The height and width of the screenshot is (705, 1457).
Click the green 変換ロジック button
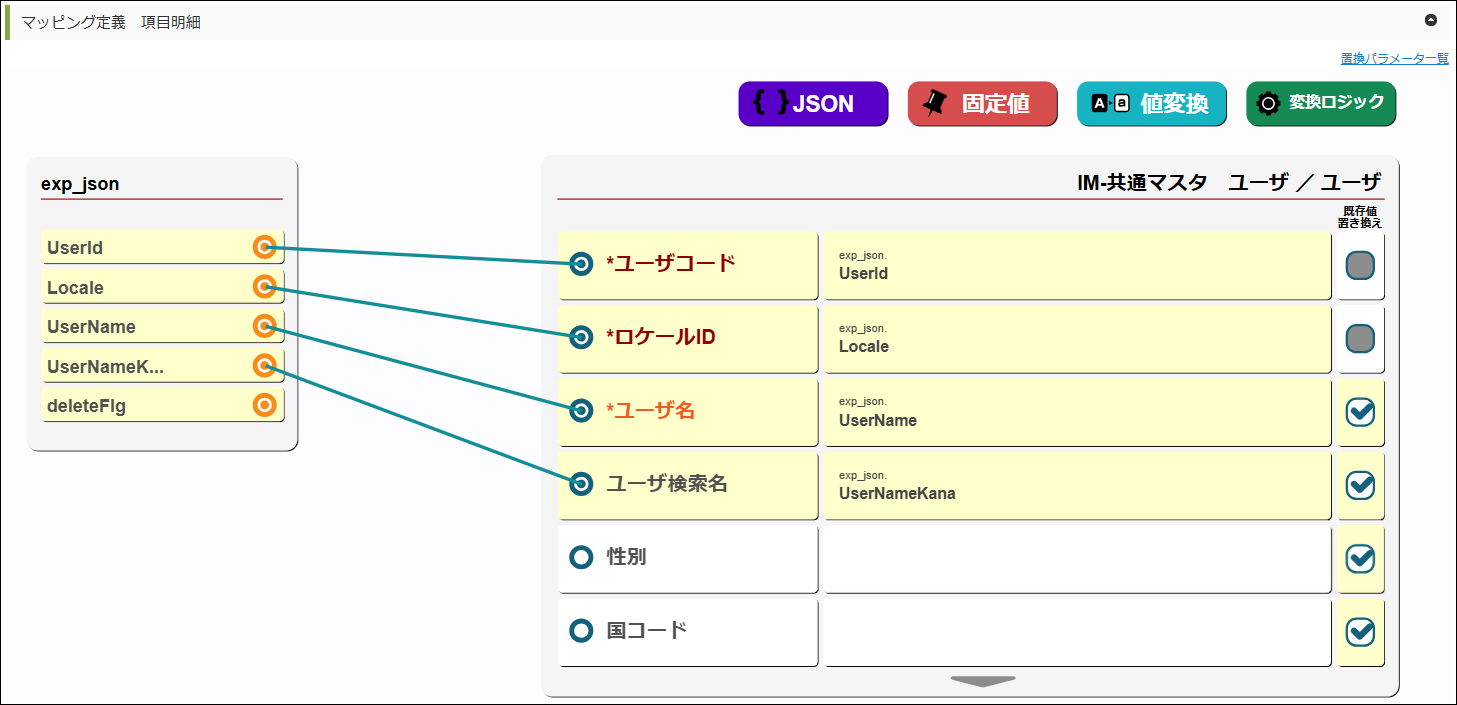(1320, 103)
